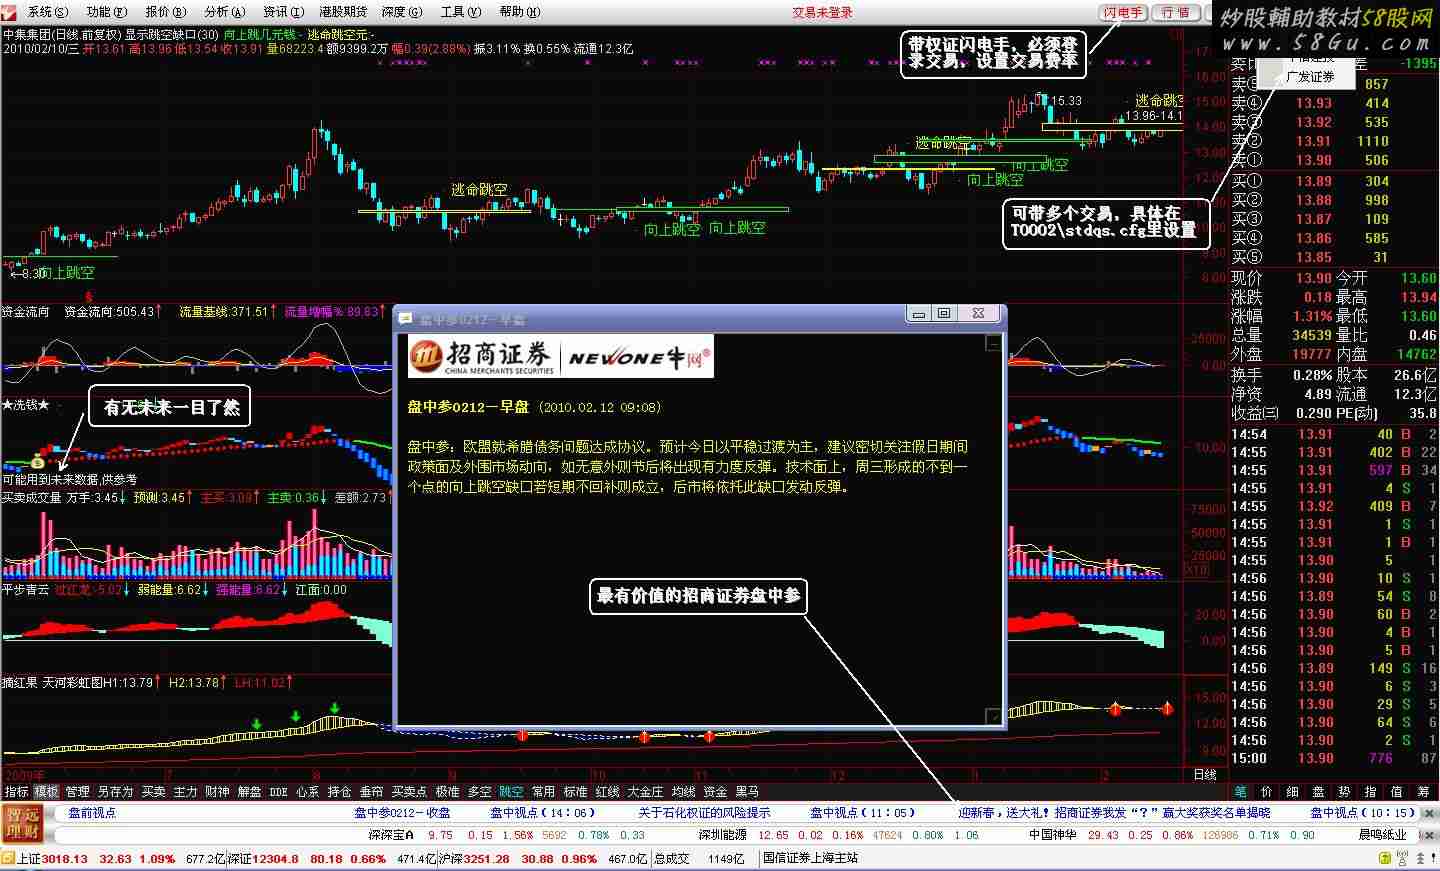Switch to the 细 tab in quote panel

tap(1293, 791)
